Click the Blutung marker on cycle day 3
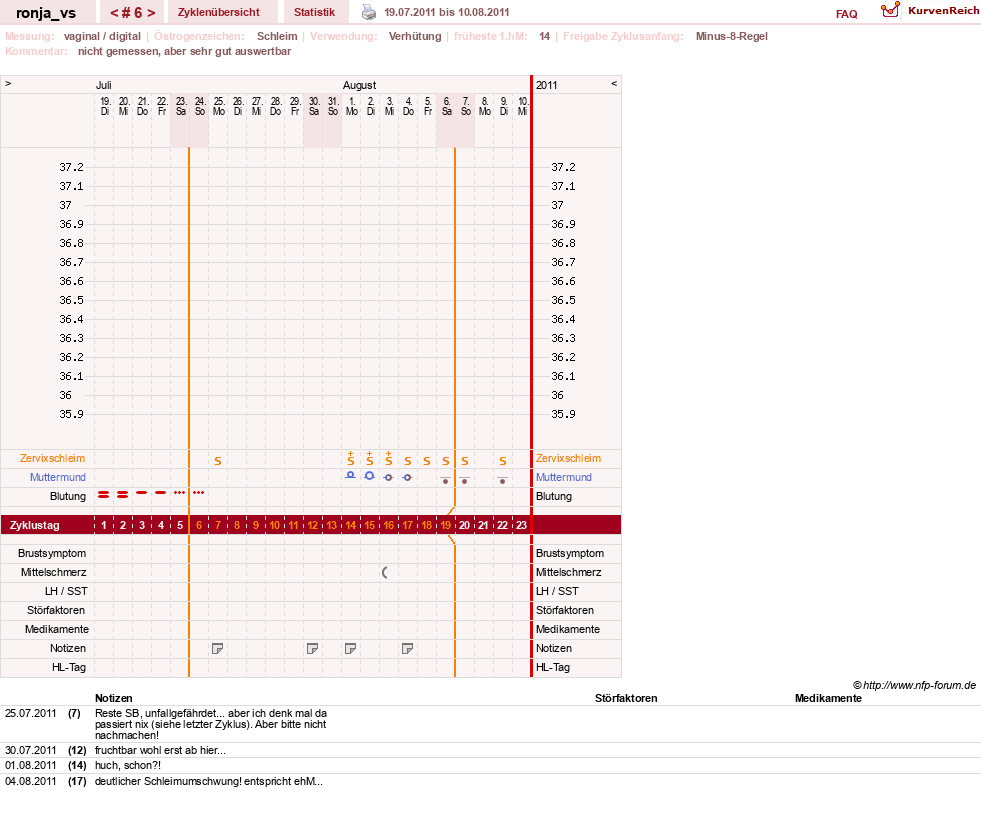The image size is (981, 825). 142,493
